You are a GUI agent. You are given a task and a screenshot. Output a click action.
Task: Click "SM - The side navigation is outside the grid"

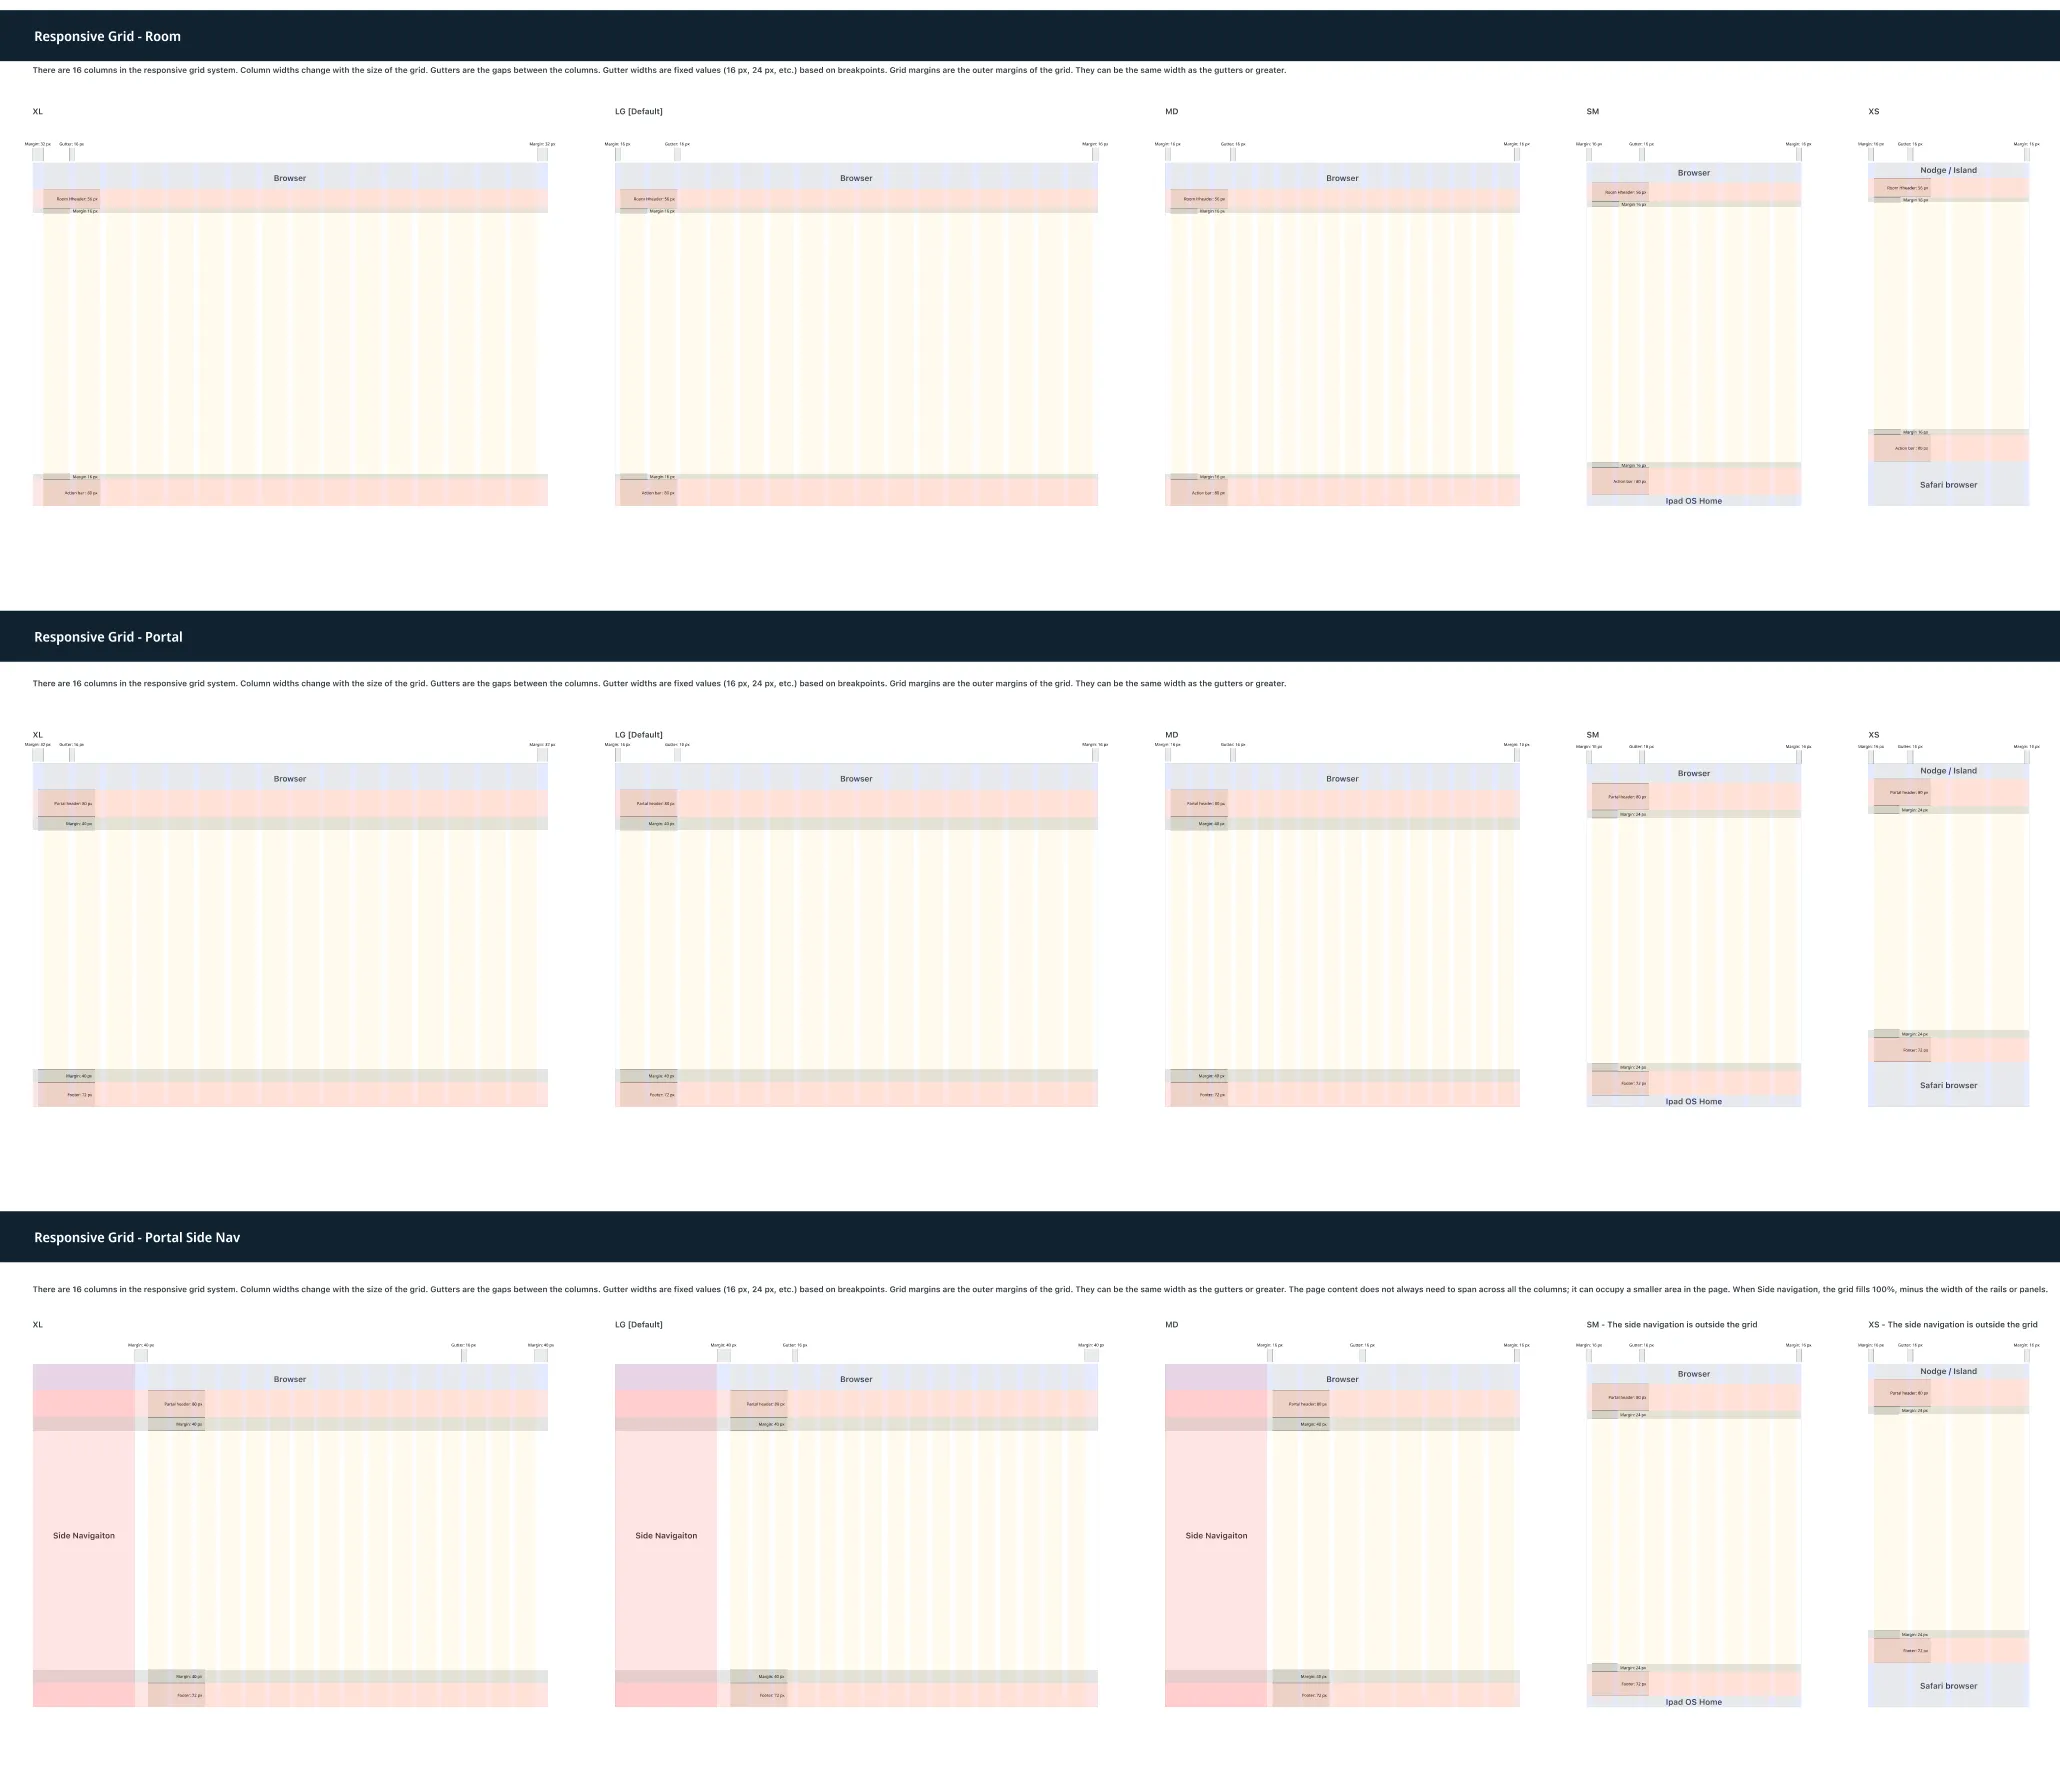pos(1671,1324)
